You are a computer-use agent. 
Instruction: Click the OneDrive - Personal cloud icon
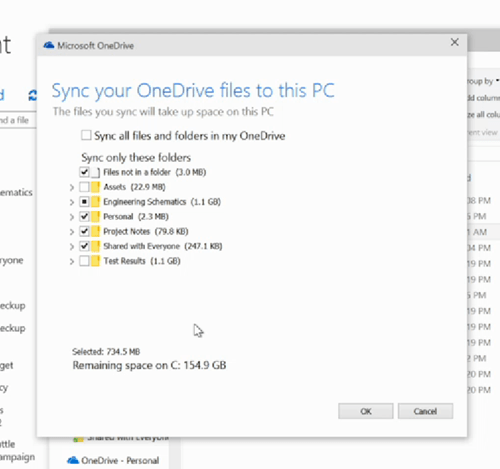(73, 460)
